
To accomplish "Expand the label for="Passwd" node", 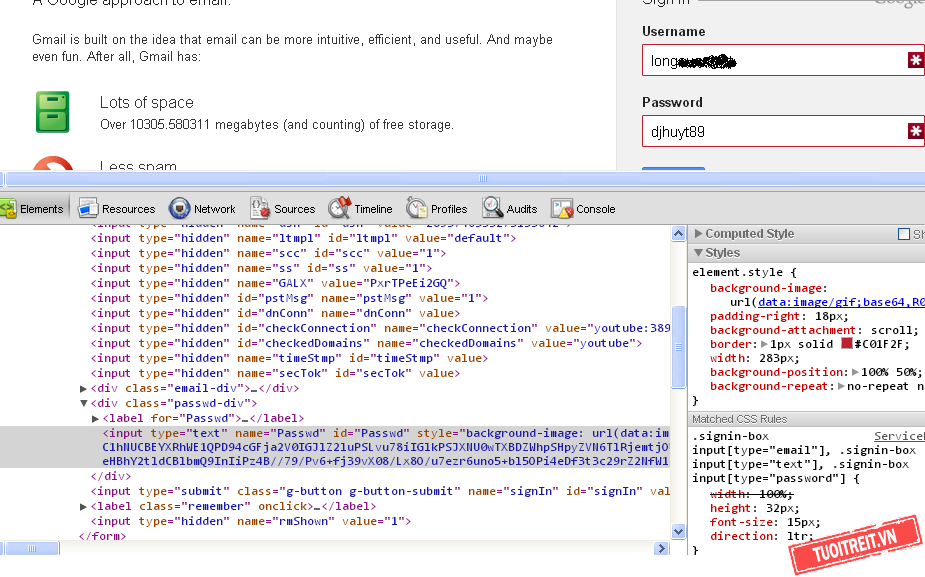I will [x=96, y=418].
